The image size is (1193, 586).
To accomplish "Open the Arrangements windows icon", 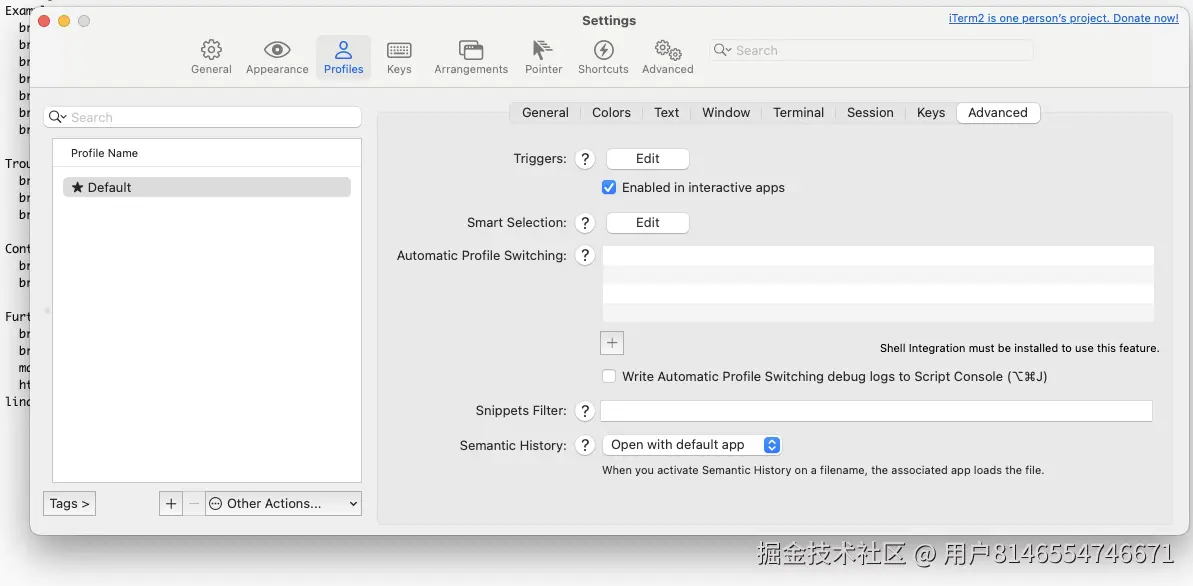I will (x=471, y=50).
